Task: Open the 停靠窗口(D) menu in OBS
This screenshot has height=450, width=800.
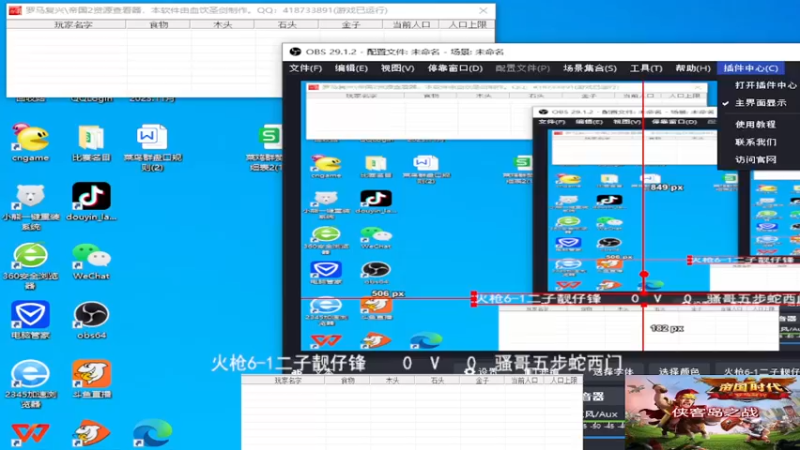Action: pyautogui.click(x=455, y=68)
